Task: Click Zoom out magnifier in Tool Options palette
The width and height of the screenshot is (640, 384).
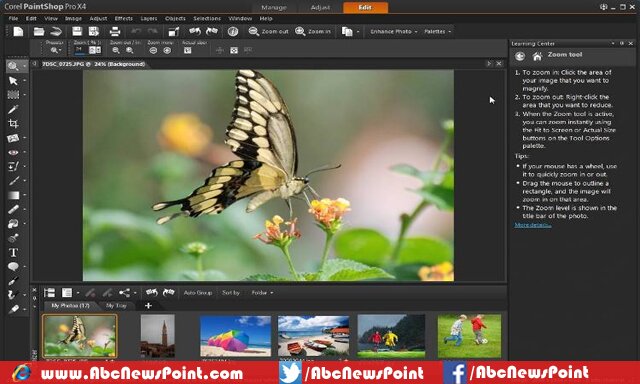Action: [116, 50]
